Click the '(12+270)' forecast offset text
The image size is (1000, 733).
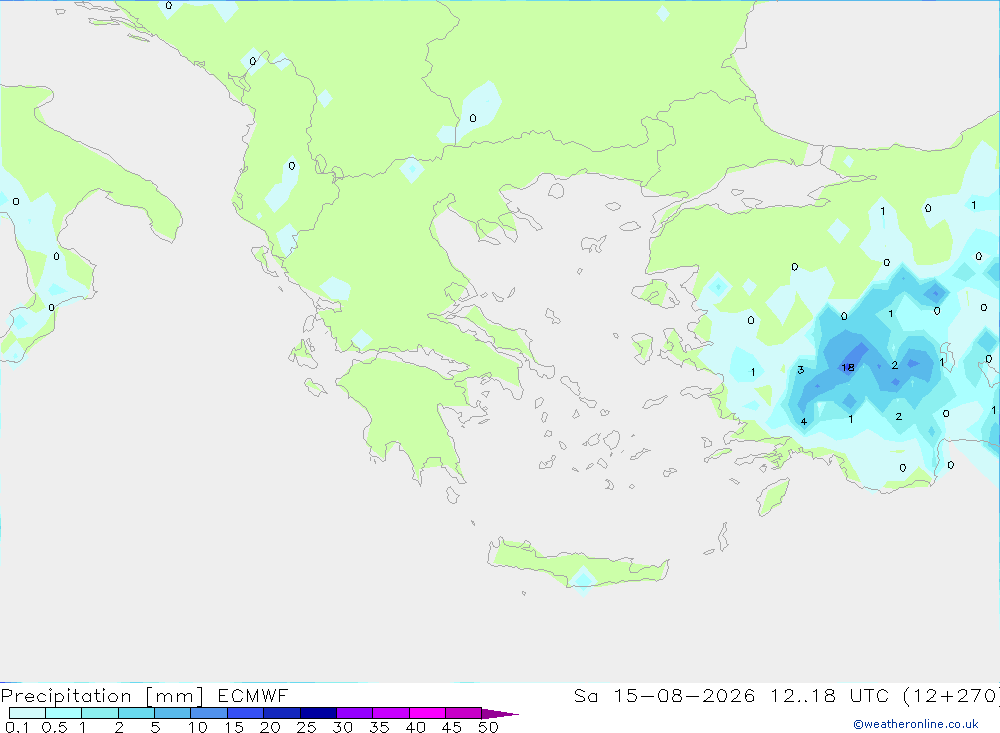click(x=951, y=695)
